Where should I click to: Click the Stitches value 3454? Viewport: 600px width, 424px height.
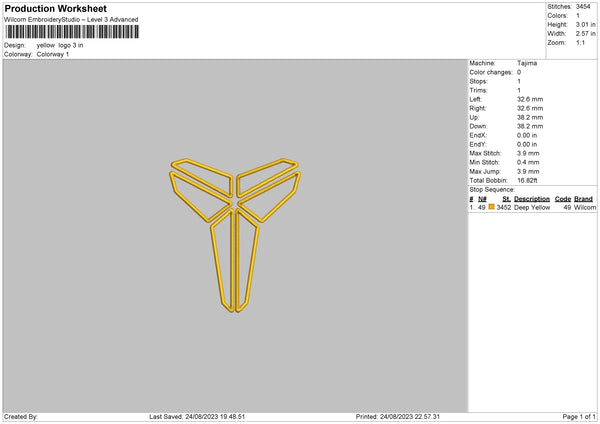pos(583,7)
